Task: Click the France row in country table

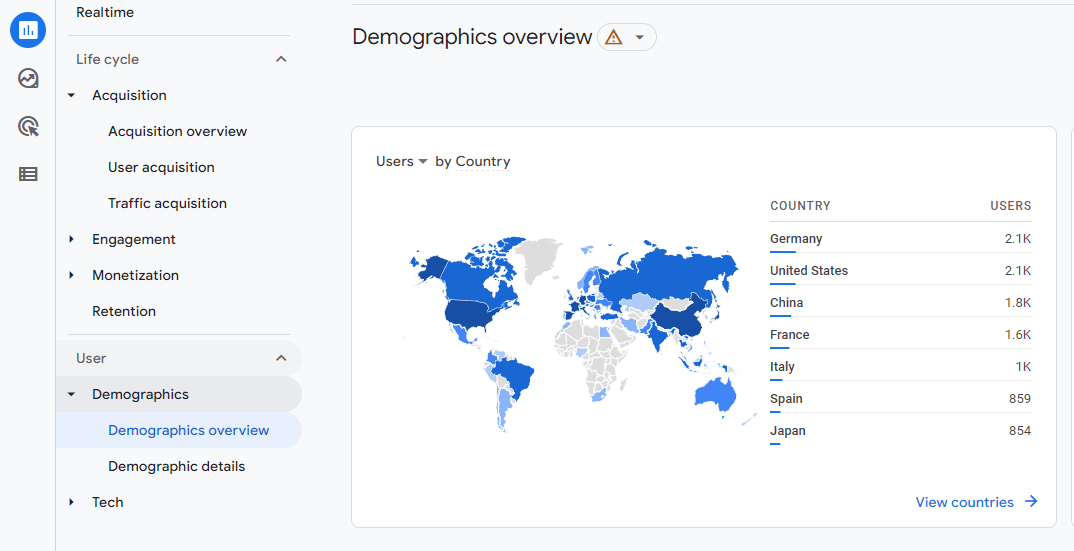Action: point(900,334)
